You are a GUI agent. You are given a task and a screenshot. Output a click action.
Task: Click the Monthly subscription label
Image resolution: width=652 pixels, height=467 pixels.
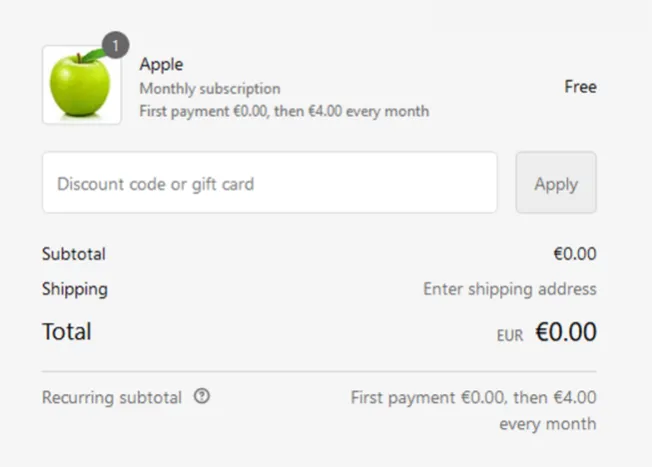coord(210,89)
